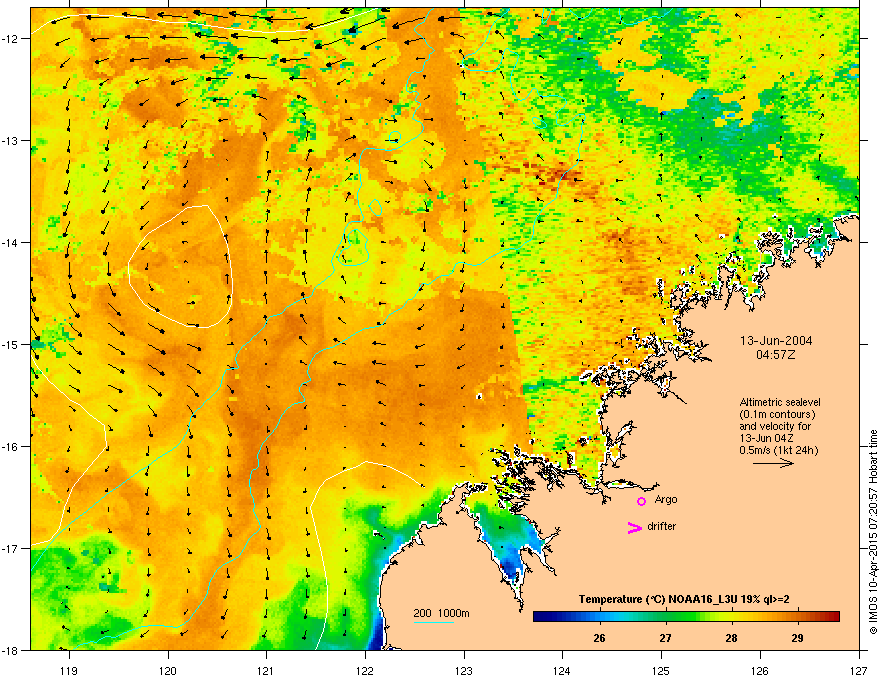Screen dimensions: 880x680
Task: Click the 'Argo' legend label
Action: click(666, 499)
